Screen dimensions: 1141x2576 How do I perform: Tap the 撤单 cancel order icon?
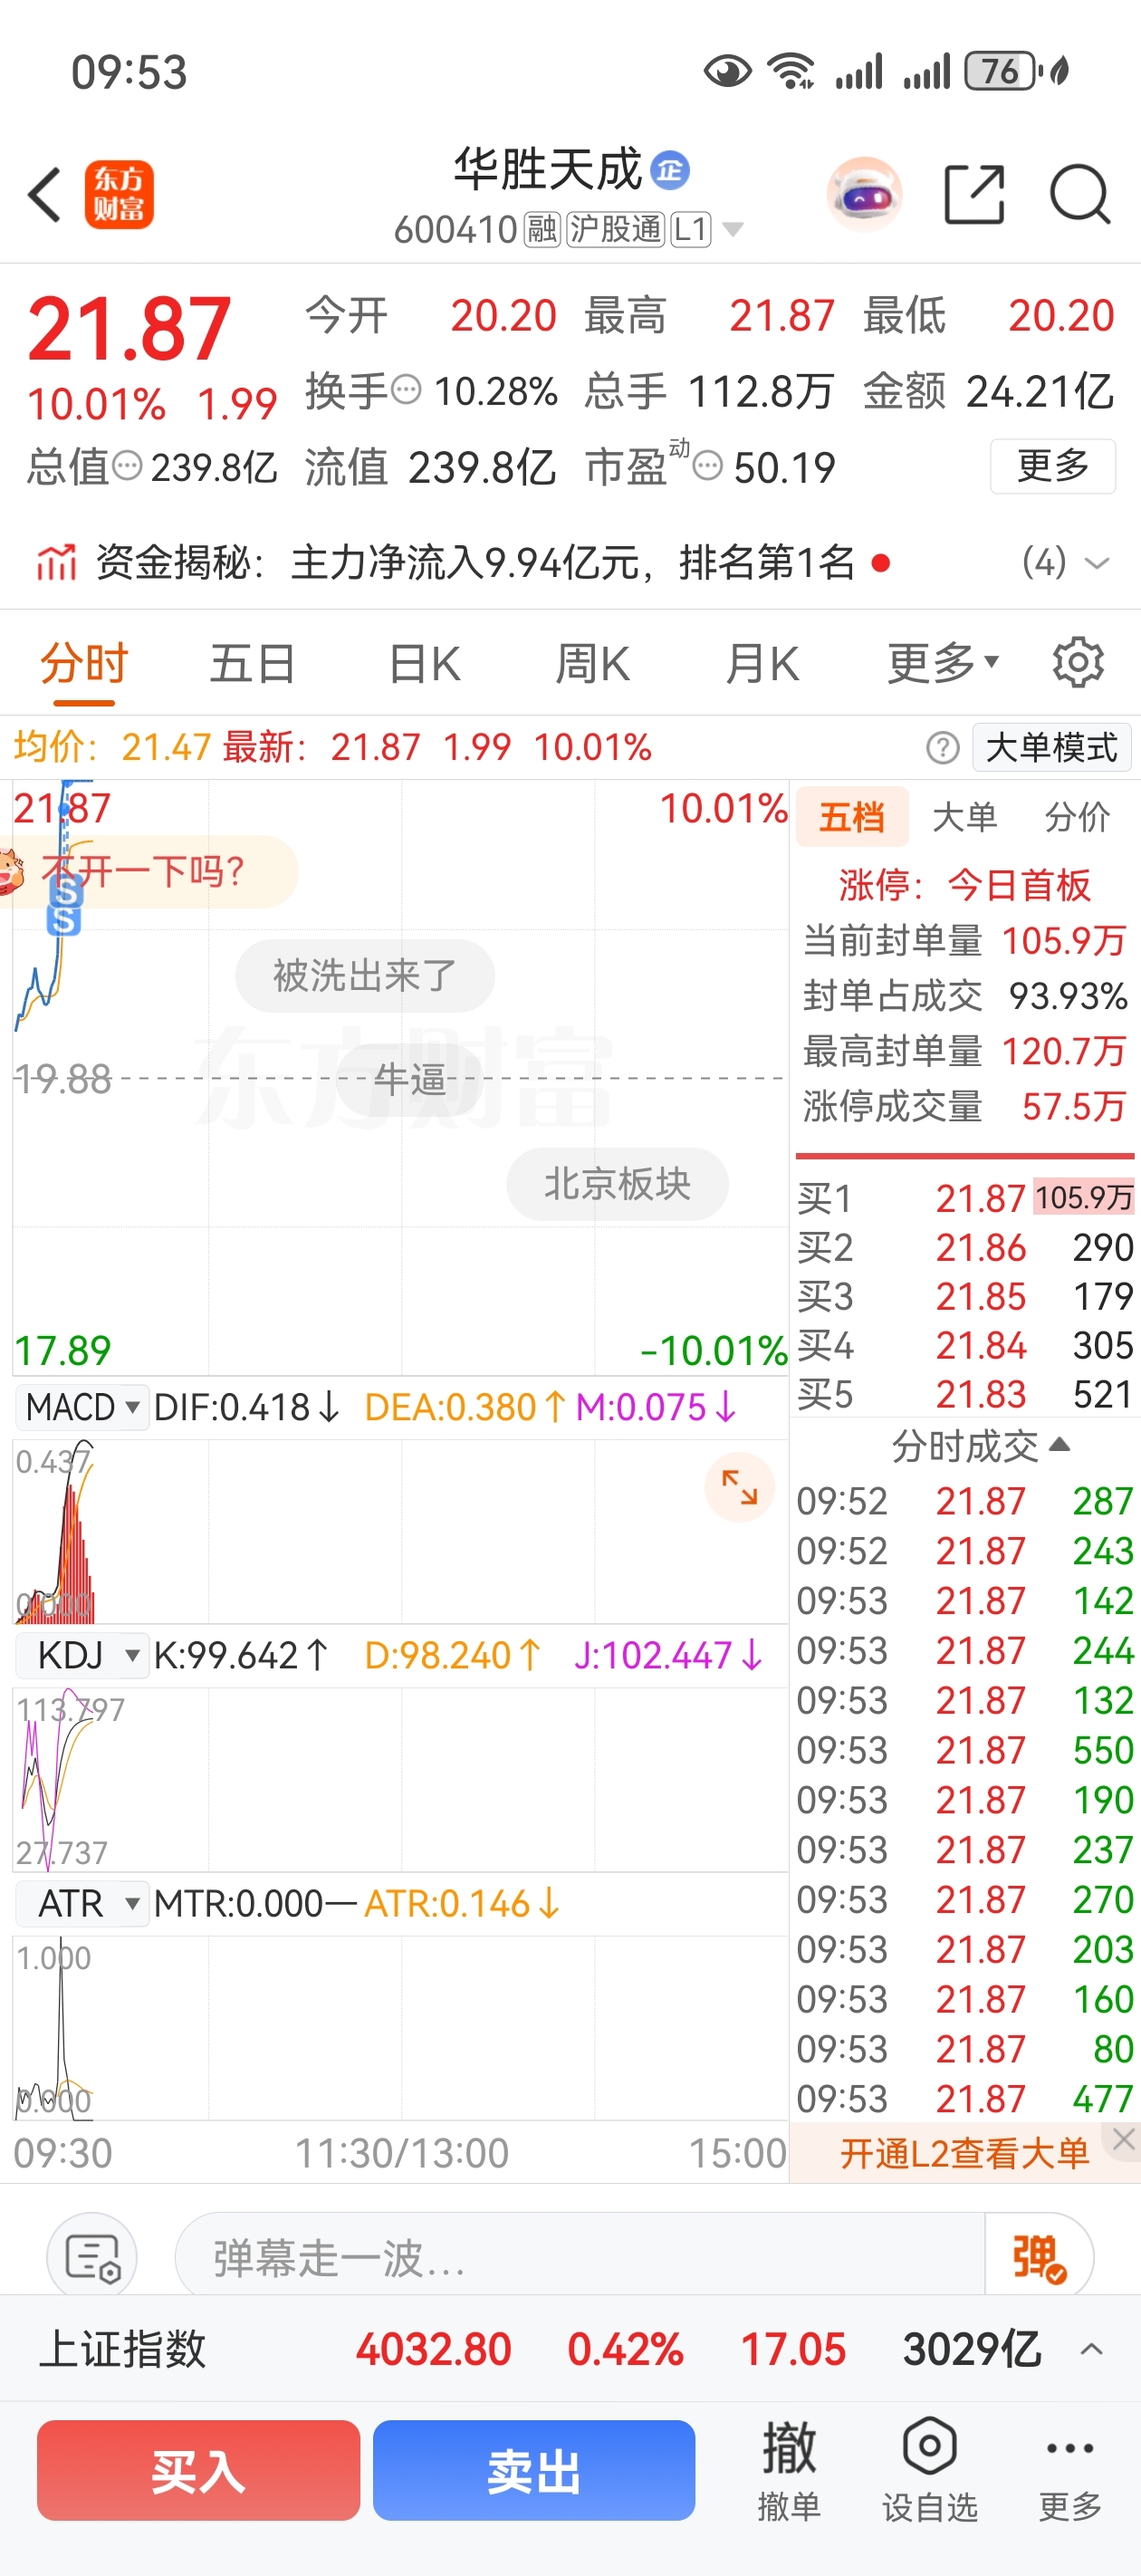point(789,2470)
